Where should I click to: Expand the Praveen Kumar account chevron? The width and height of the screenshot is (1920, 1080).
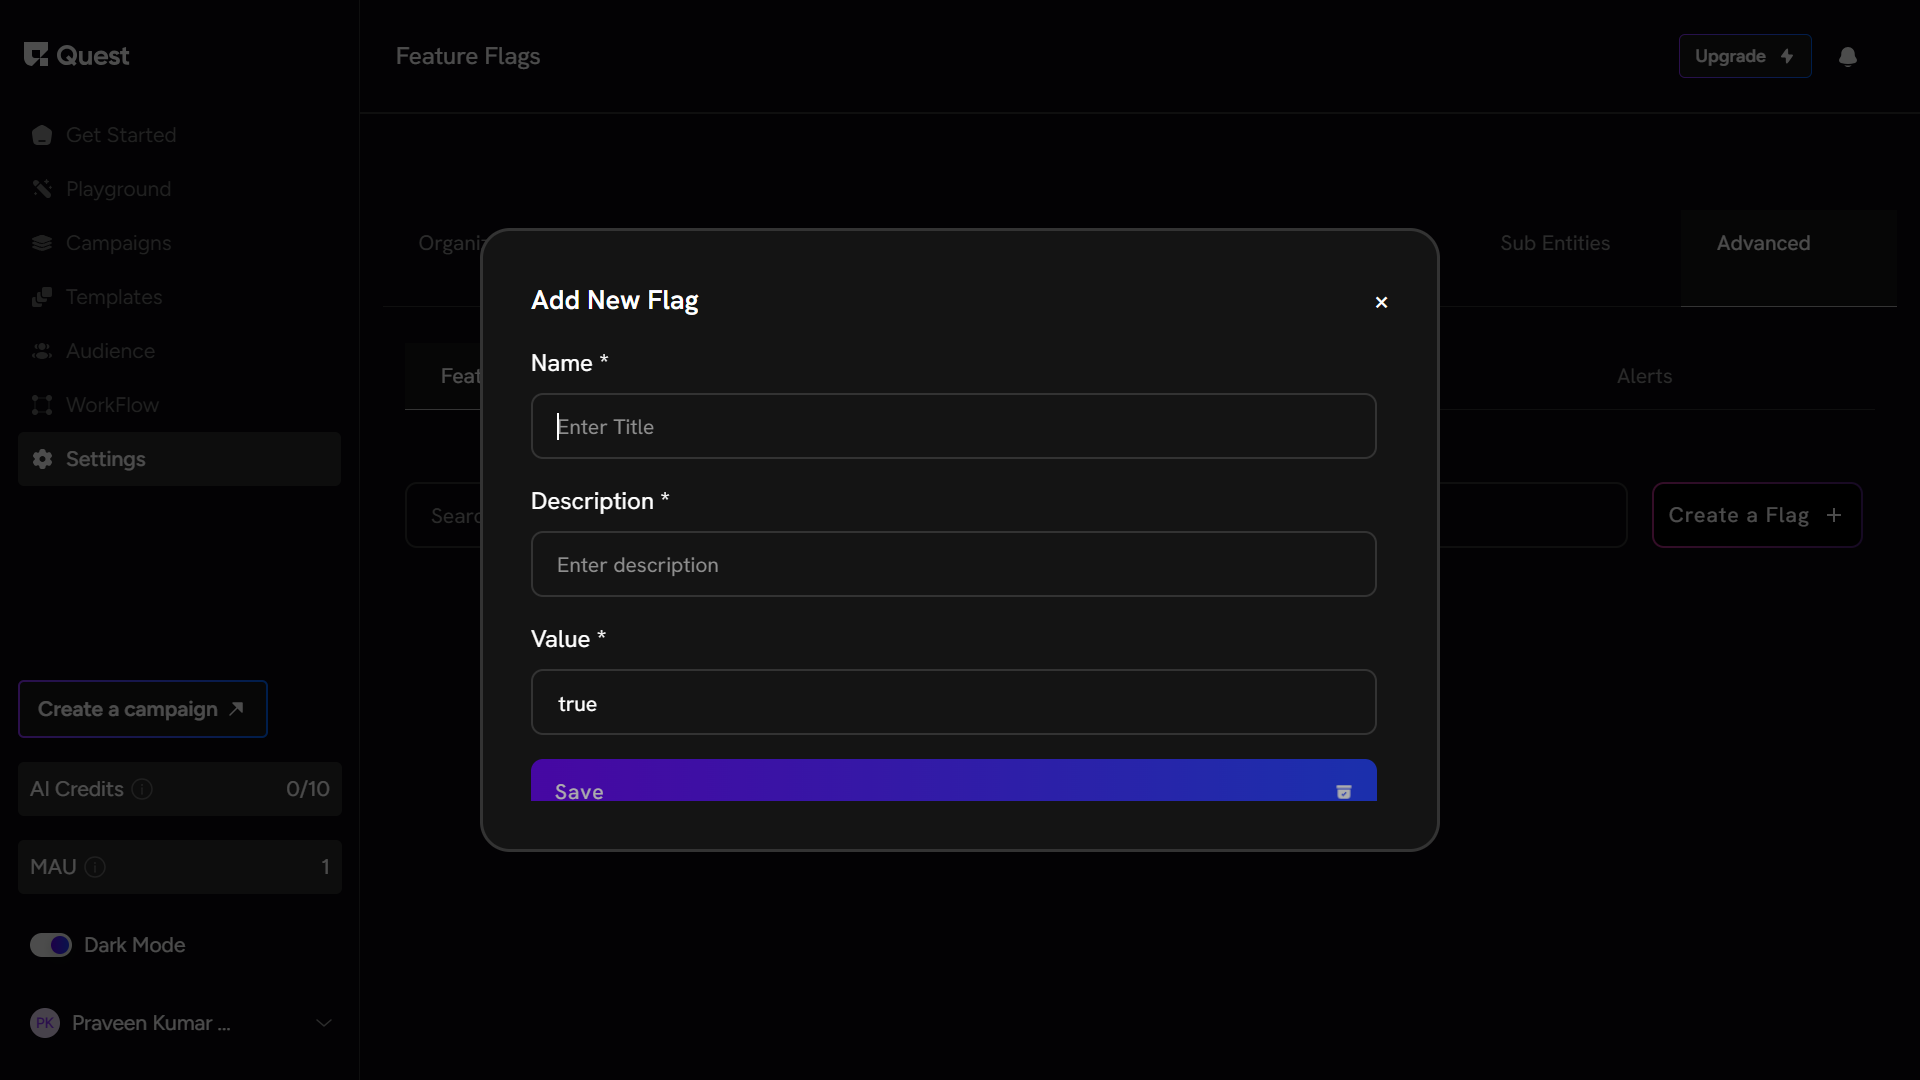click(324, 1023)
